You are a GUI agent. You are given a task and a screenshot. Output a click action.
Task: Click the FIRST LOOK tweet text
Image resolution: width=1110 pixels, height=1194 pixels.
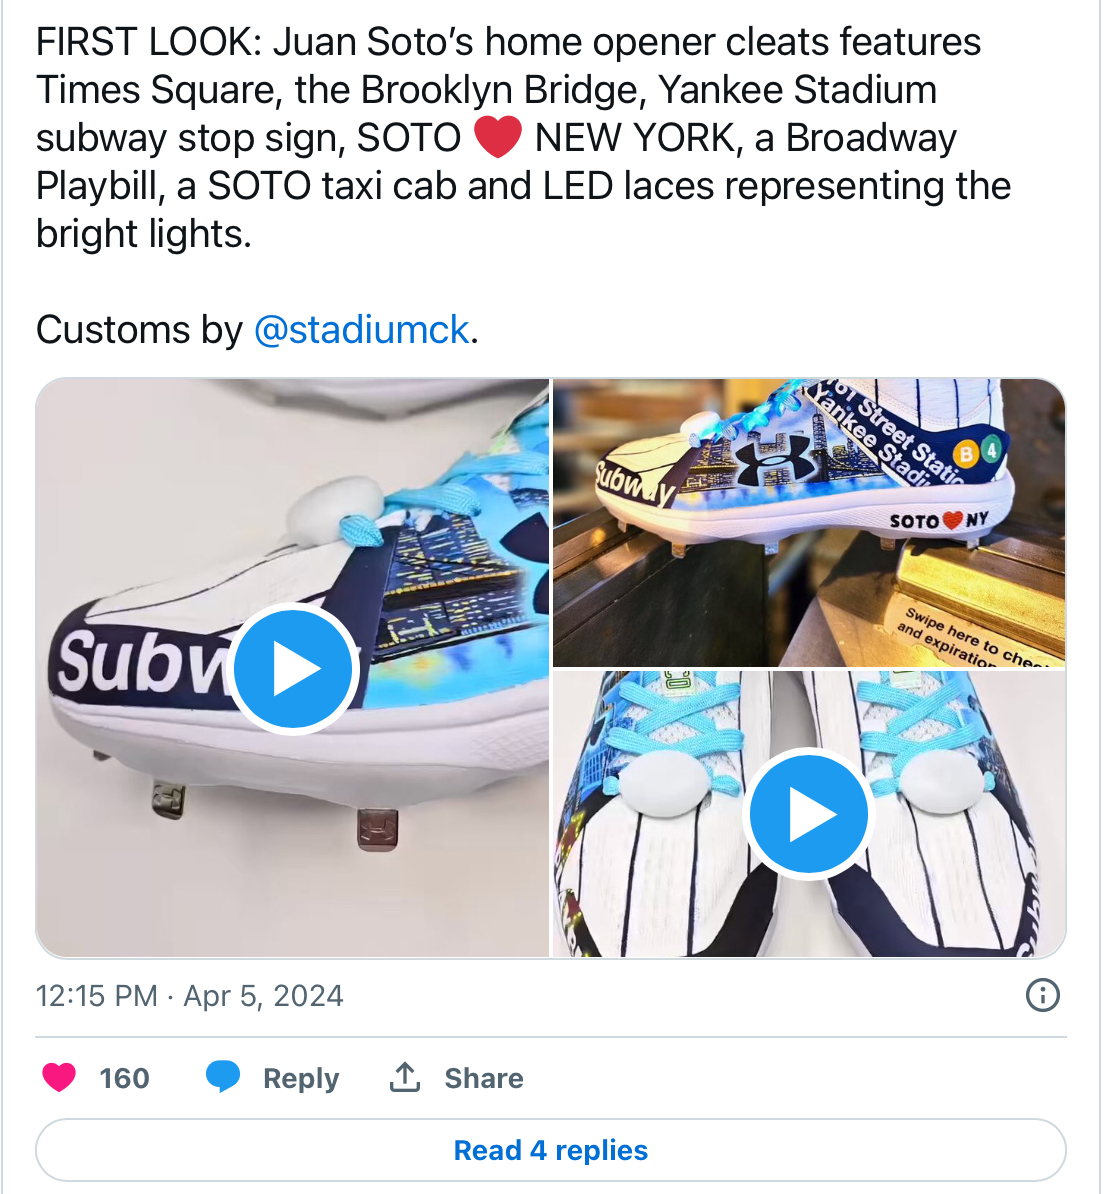tap(523, 138)
